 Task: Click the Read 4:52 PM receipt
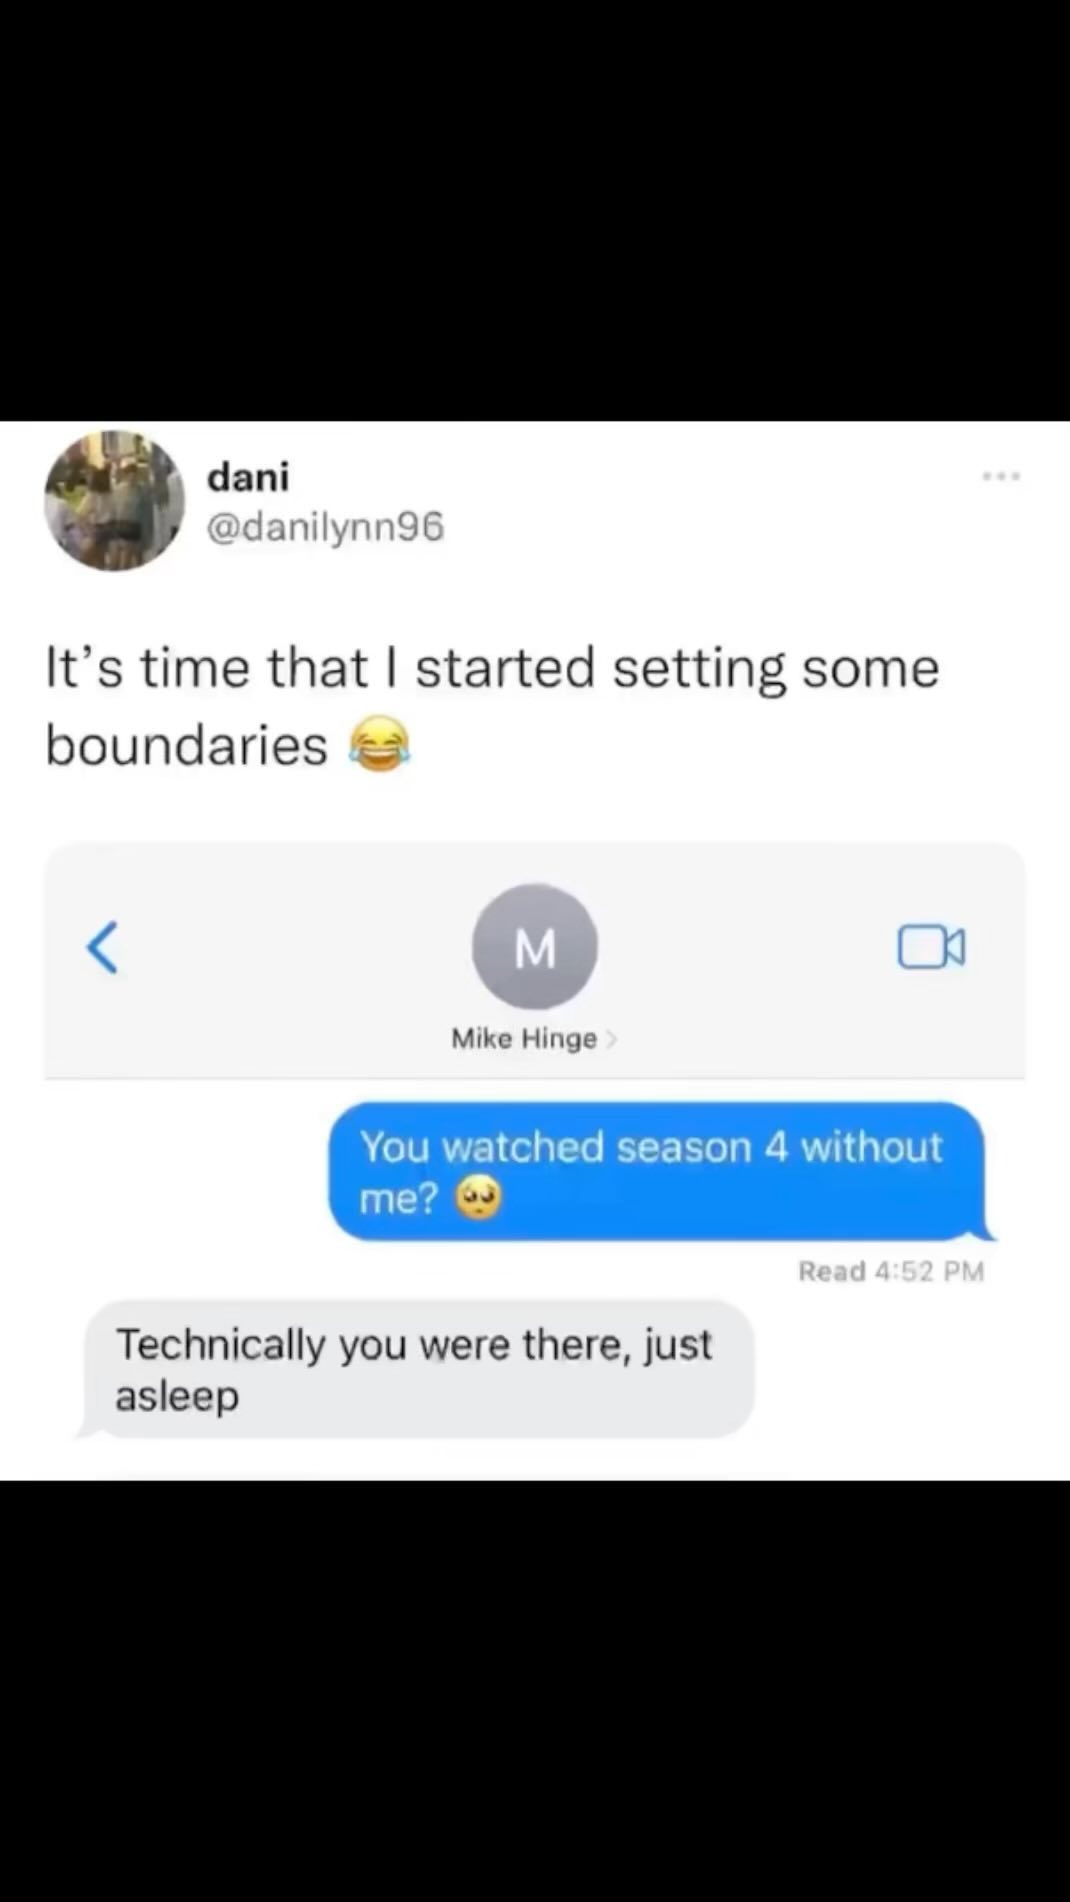pyautogui.click(x=891, y=1271)
